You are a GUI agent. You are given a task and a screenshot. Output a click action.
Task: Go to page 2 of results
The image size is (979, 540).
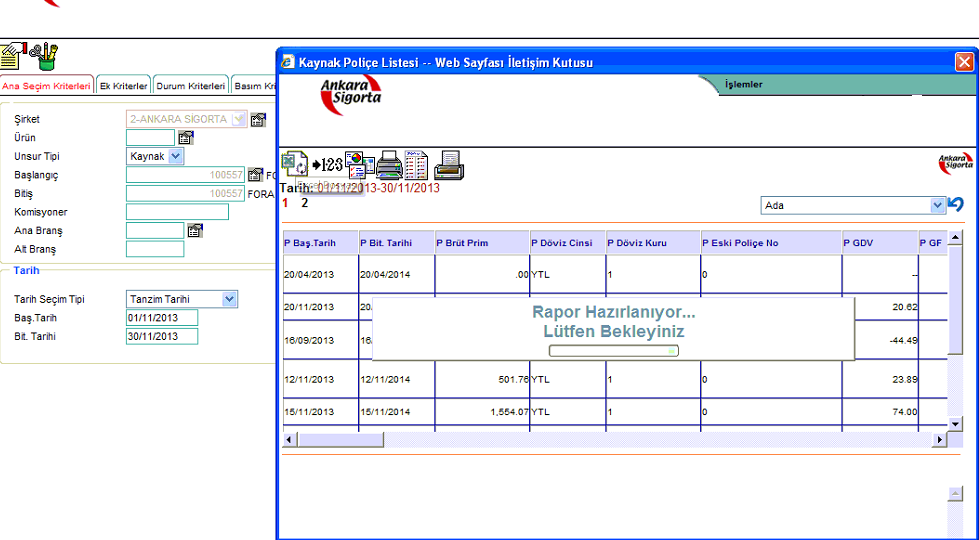click(x=305, y=203)
